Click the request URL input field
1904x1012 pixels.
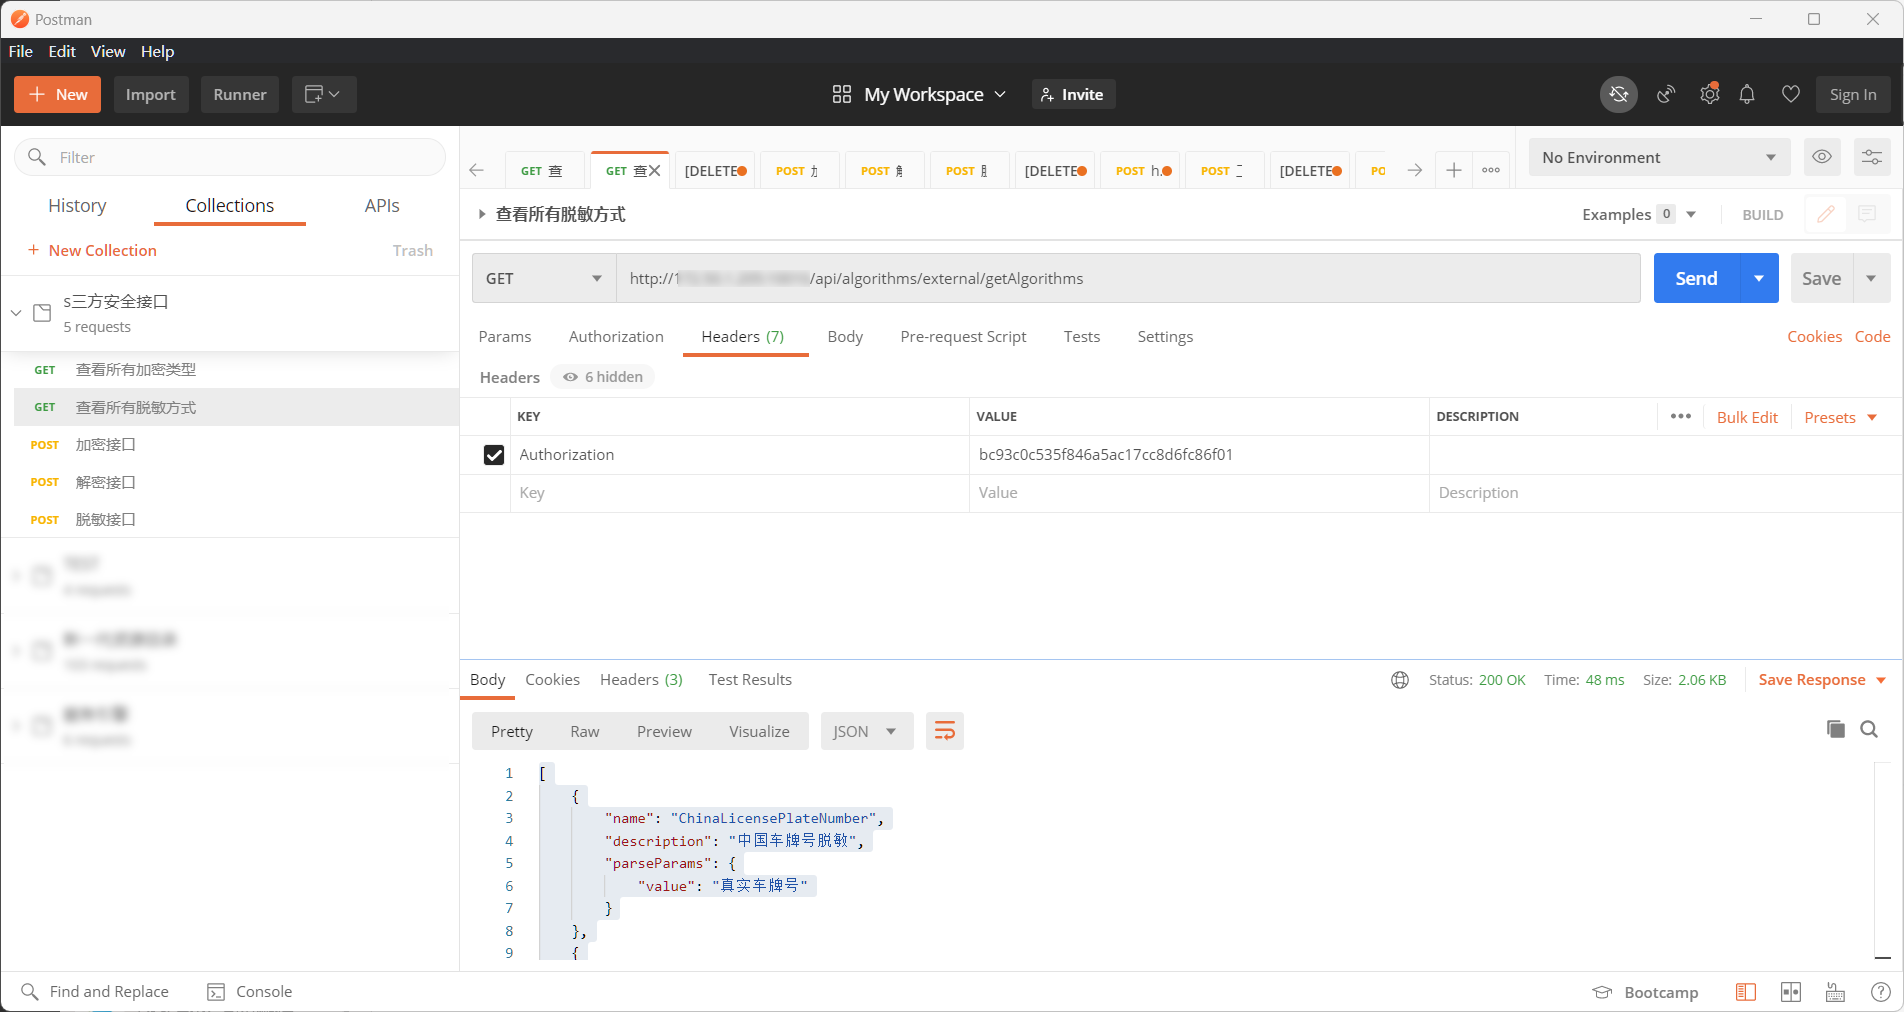pyautogui.click(x=1127, y=279)
